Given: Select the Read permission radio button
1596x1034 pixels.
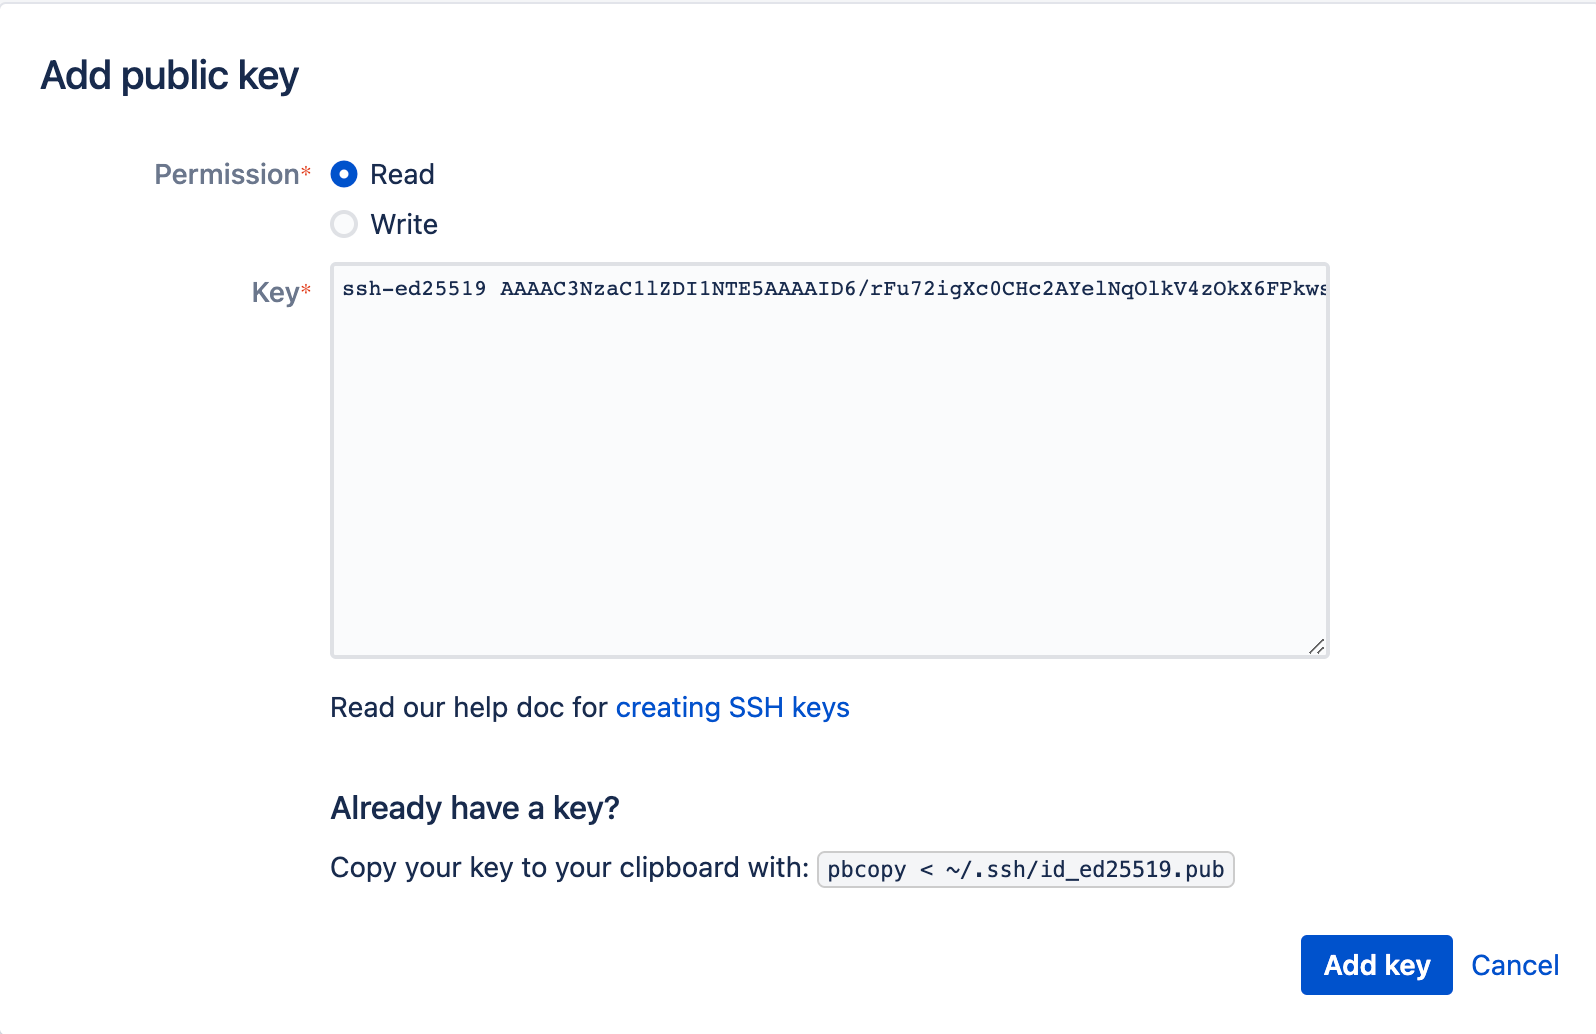Looking at the screenshot, I should pos(344,174).
